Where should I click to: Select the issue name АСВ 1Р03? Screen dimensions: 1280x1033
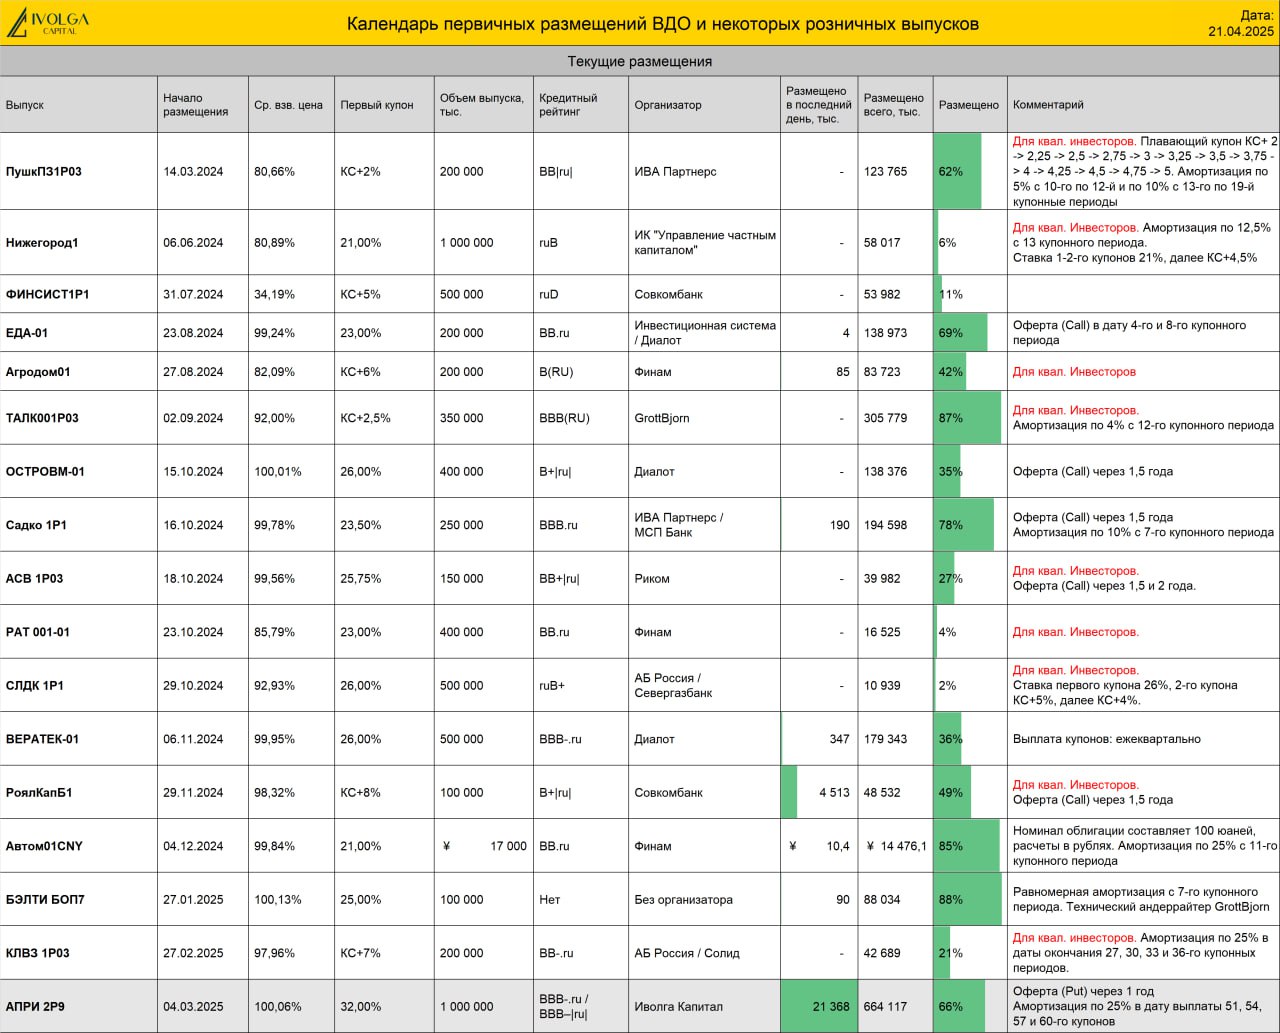34,579
